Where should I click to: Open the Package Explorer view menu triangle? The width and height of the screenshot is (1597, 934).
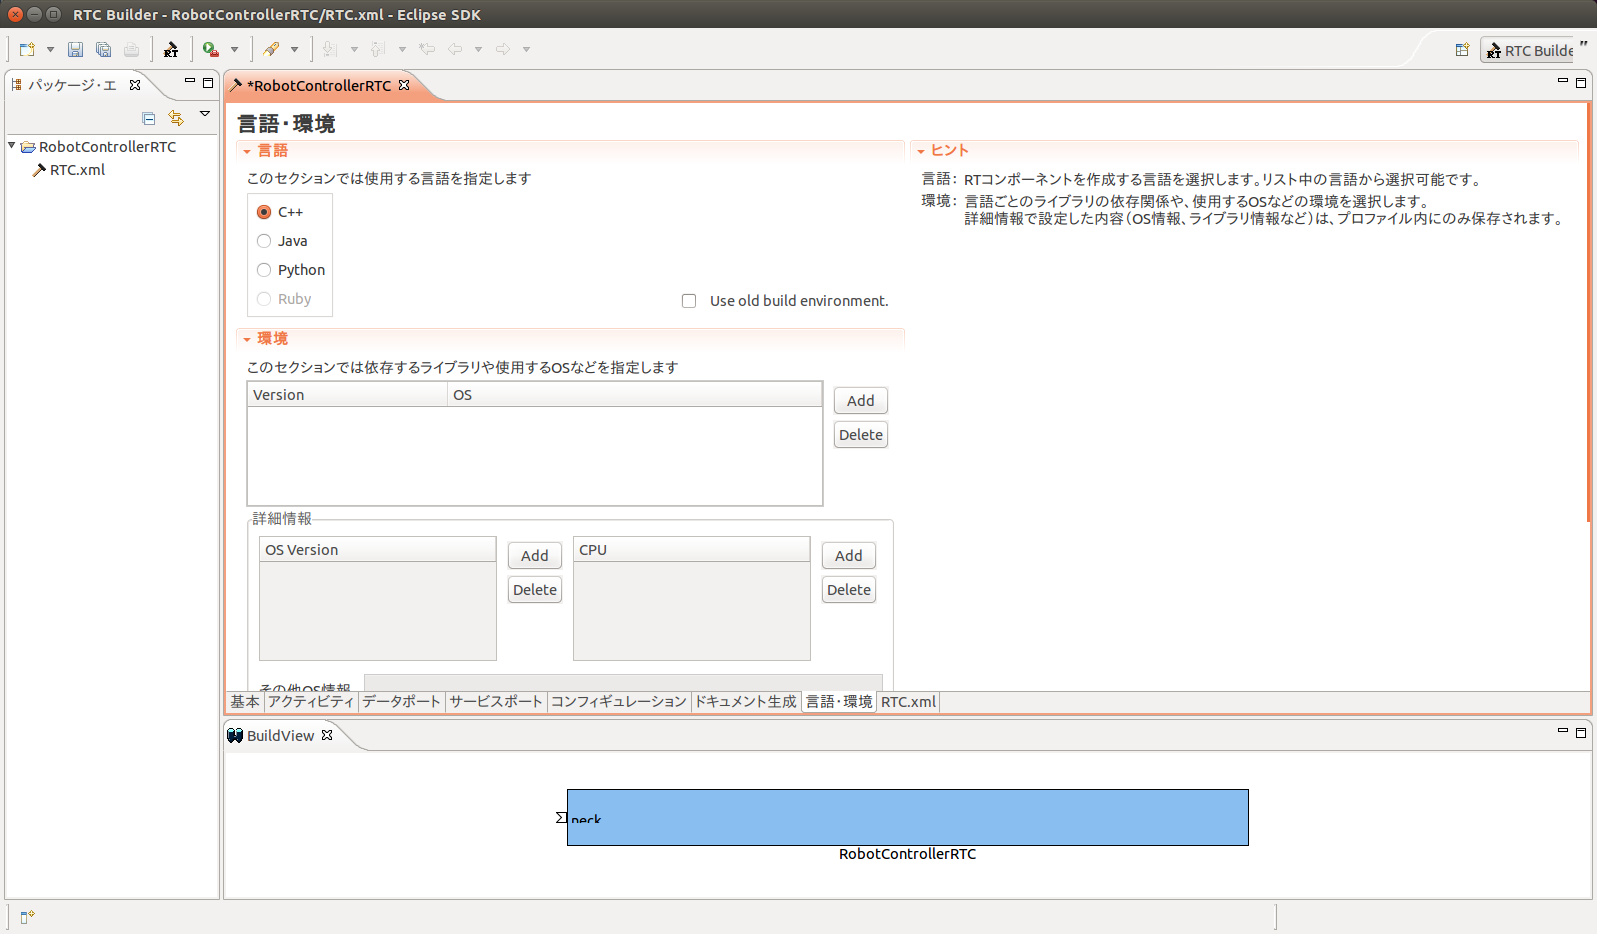tap(205, 114)
